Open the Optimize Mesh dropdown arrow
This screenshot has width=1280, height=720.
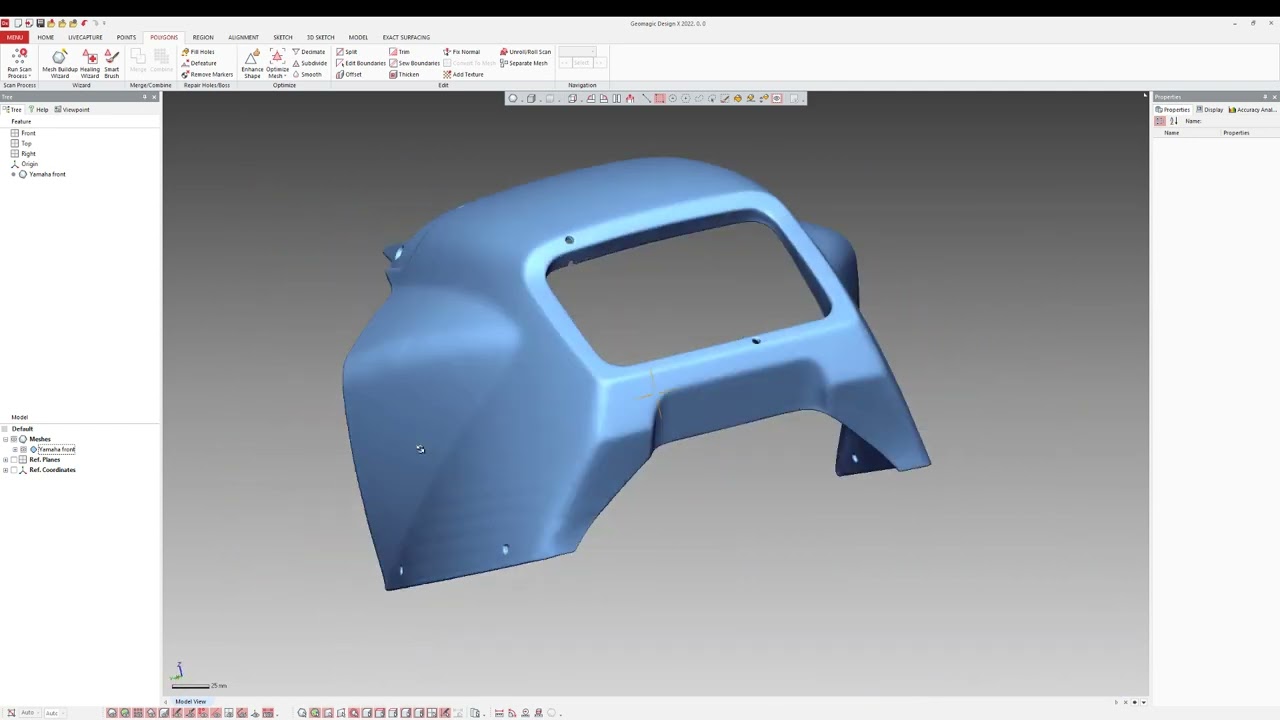[x=284, y=76]
